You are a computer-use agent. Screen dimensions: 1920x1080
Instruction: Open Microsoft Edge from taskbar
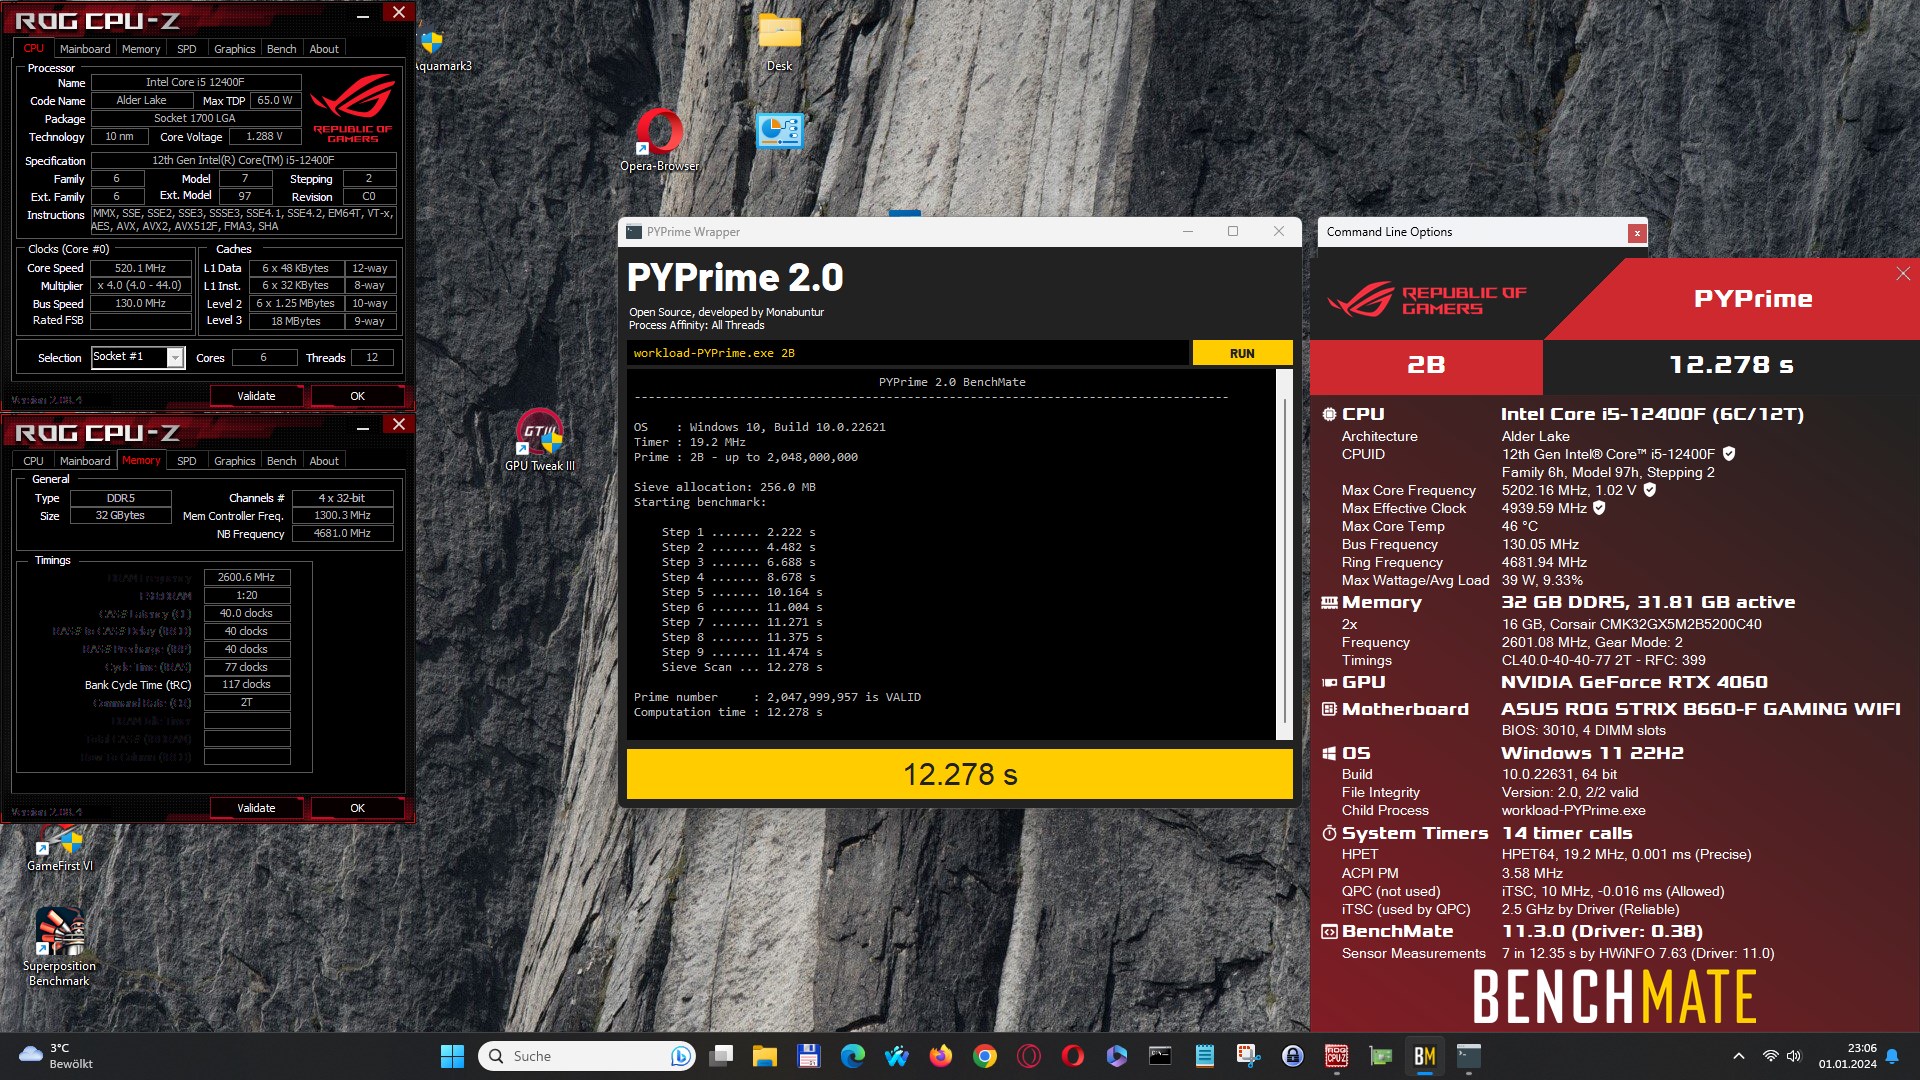[x=853, y=1056]
